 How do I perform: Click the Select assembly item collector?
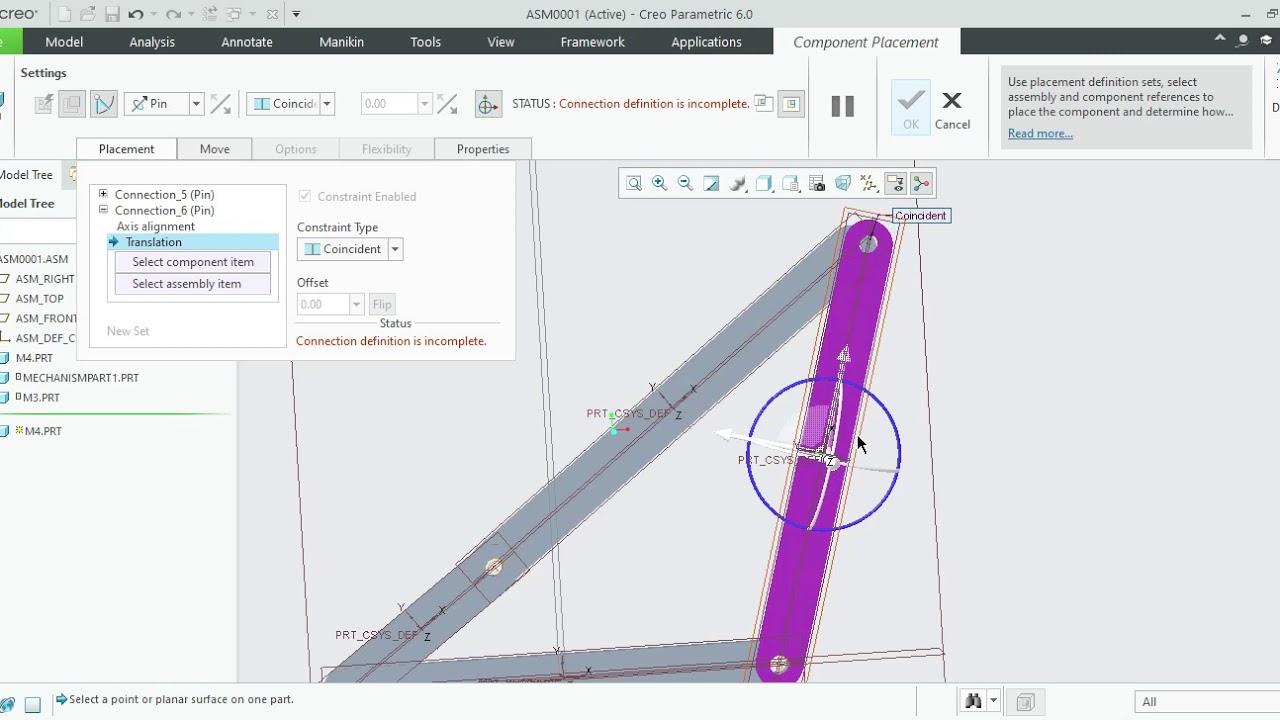tap(187, 284)
